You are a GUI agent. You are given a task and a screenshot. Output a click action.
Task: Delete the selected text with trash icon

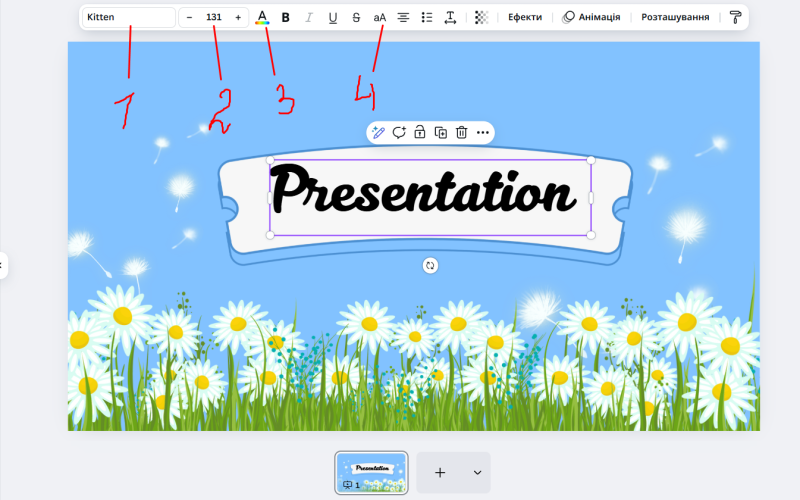pyautogui.click(x=461, y=132)
